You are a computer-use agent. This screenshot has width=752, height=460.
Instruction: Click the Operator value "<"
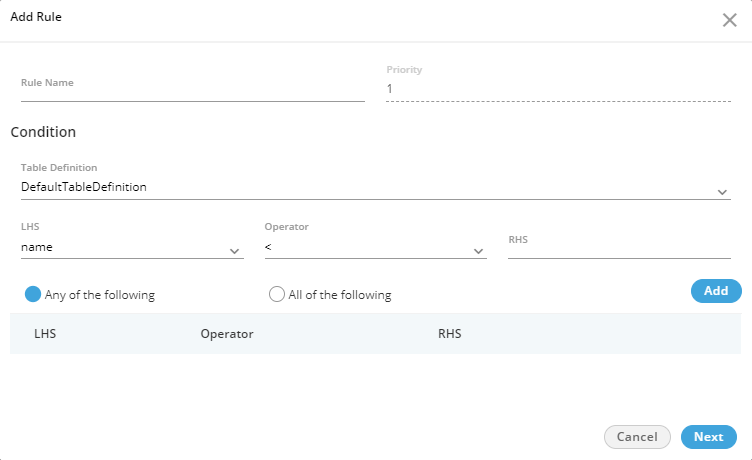pos(269,246)
